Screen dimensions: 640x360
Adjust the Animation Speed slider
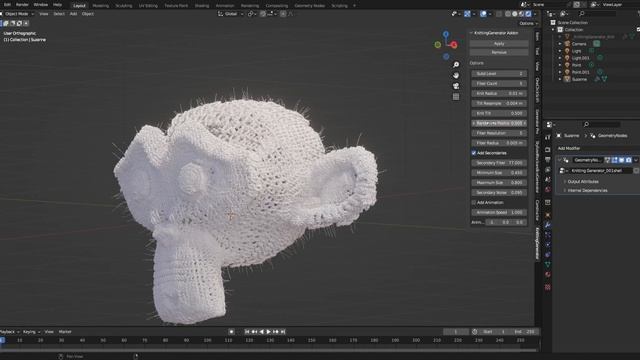(499, 212)
